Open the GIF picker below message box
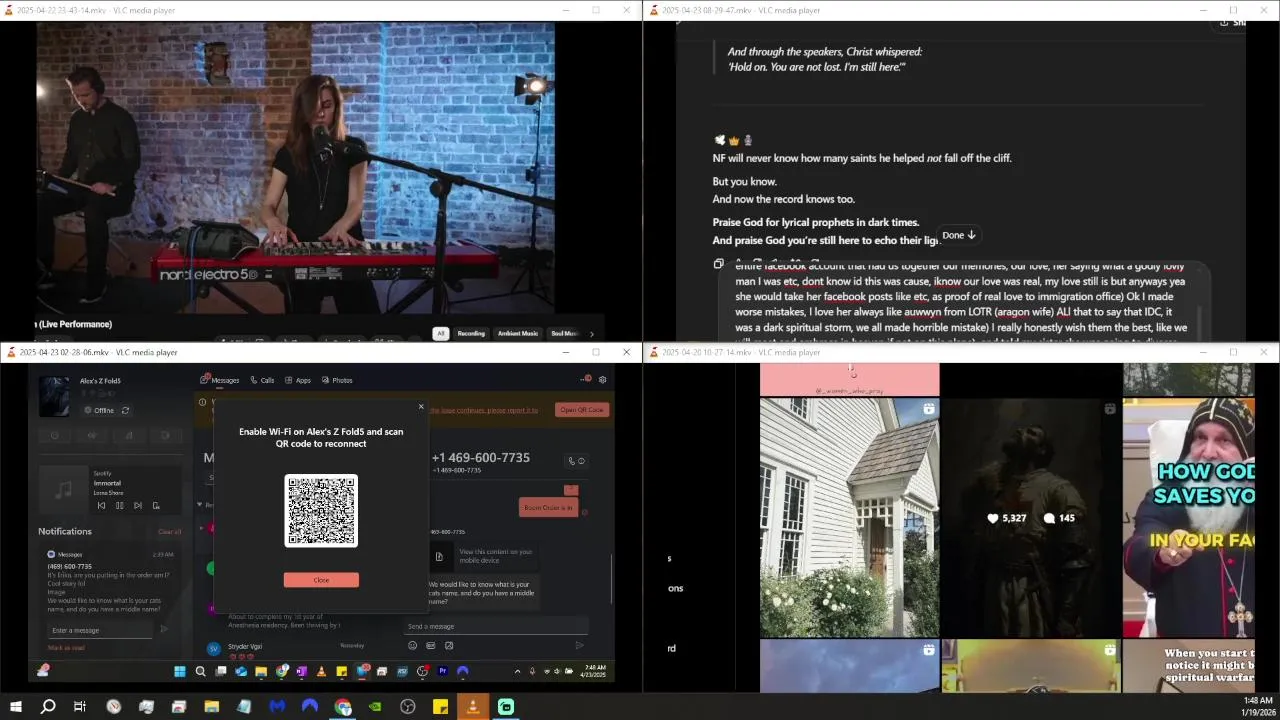Viewport: 1280px width, 720px height. (x=431, y=645)
